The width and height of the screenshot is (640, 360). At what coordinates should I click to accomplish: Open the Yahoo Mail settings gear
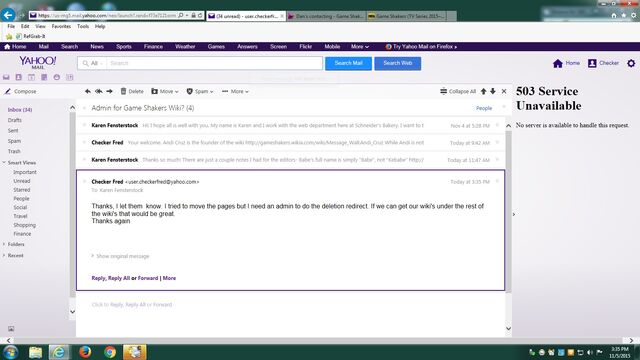click(x=631, y=63)
